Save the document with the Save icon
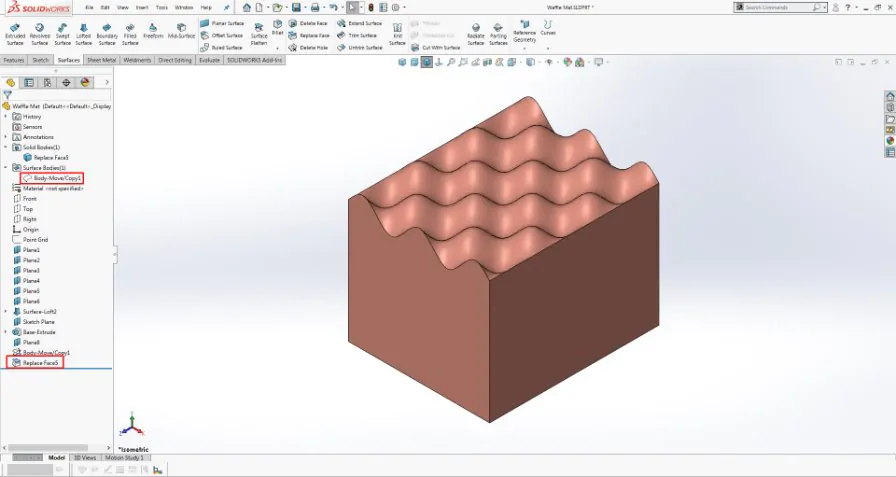The image size is (896, 477). coord(296,7)
